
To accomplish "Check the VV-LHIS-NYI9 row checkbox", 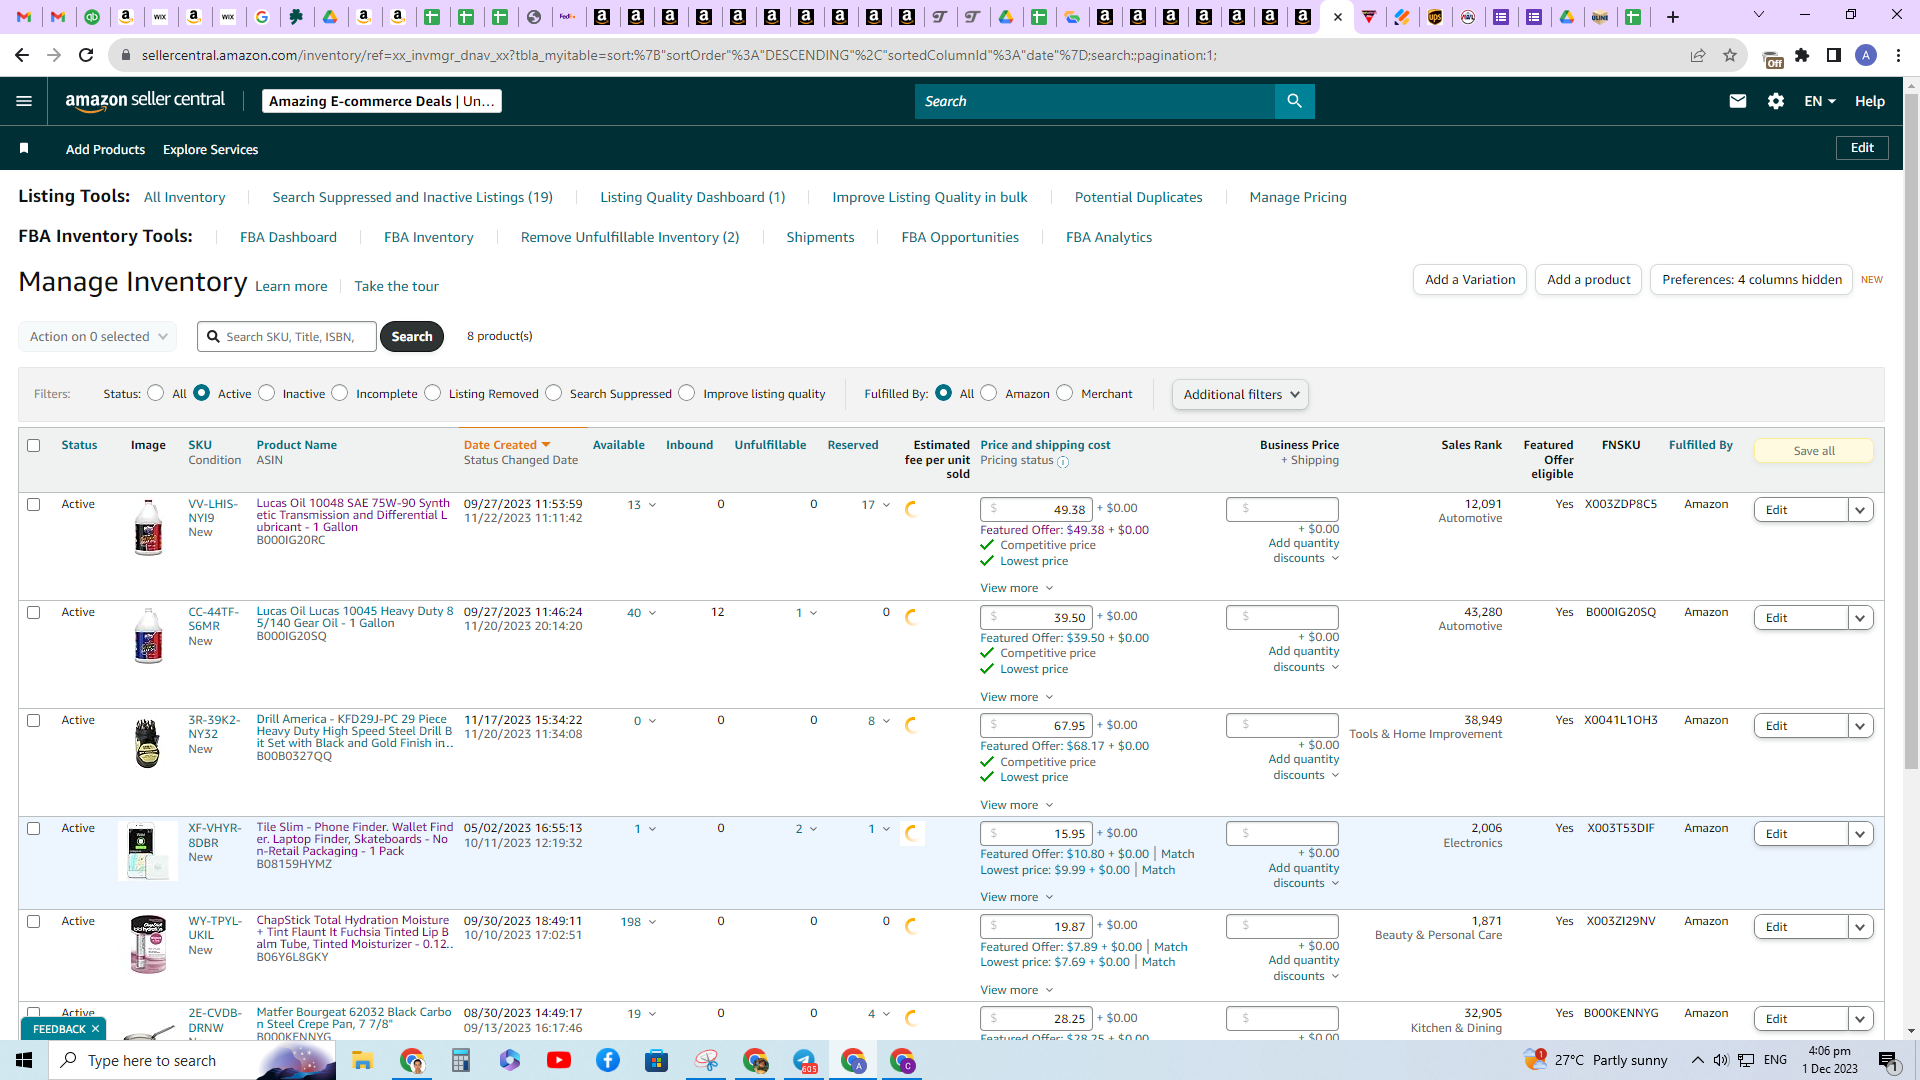I will click(x=34, y=504).
